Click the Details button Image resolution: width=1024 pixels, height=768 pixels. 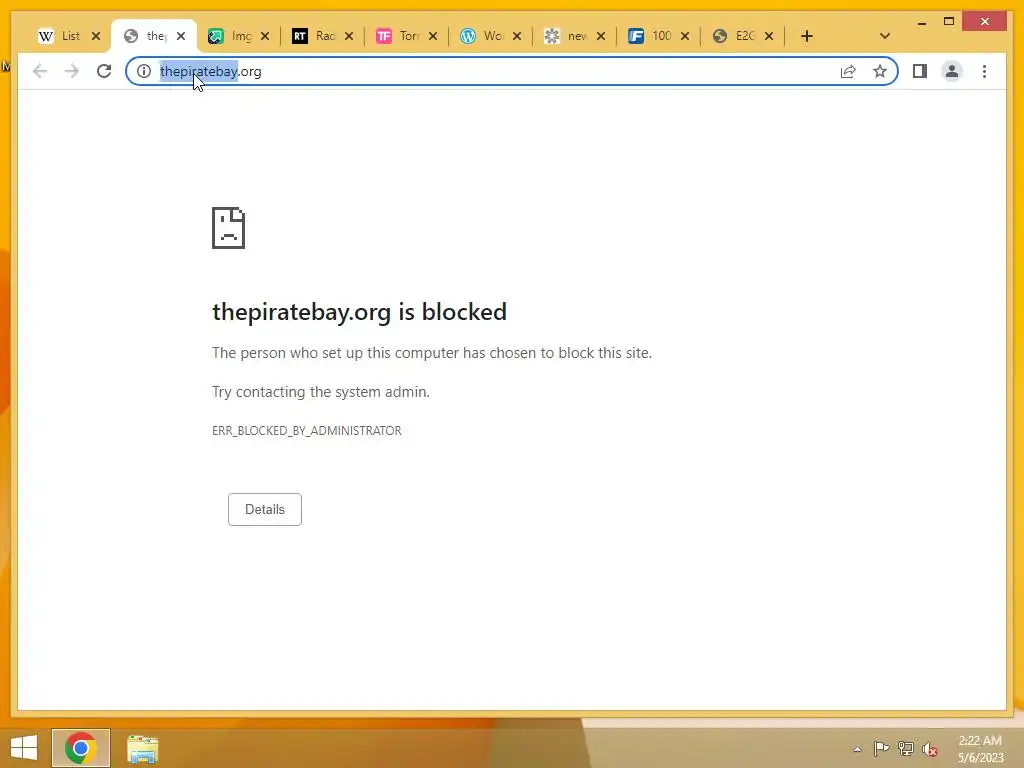click(264, 509)
